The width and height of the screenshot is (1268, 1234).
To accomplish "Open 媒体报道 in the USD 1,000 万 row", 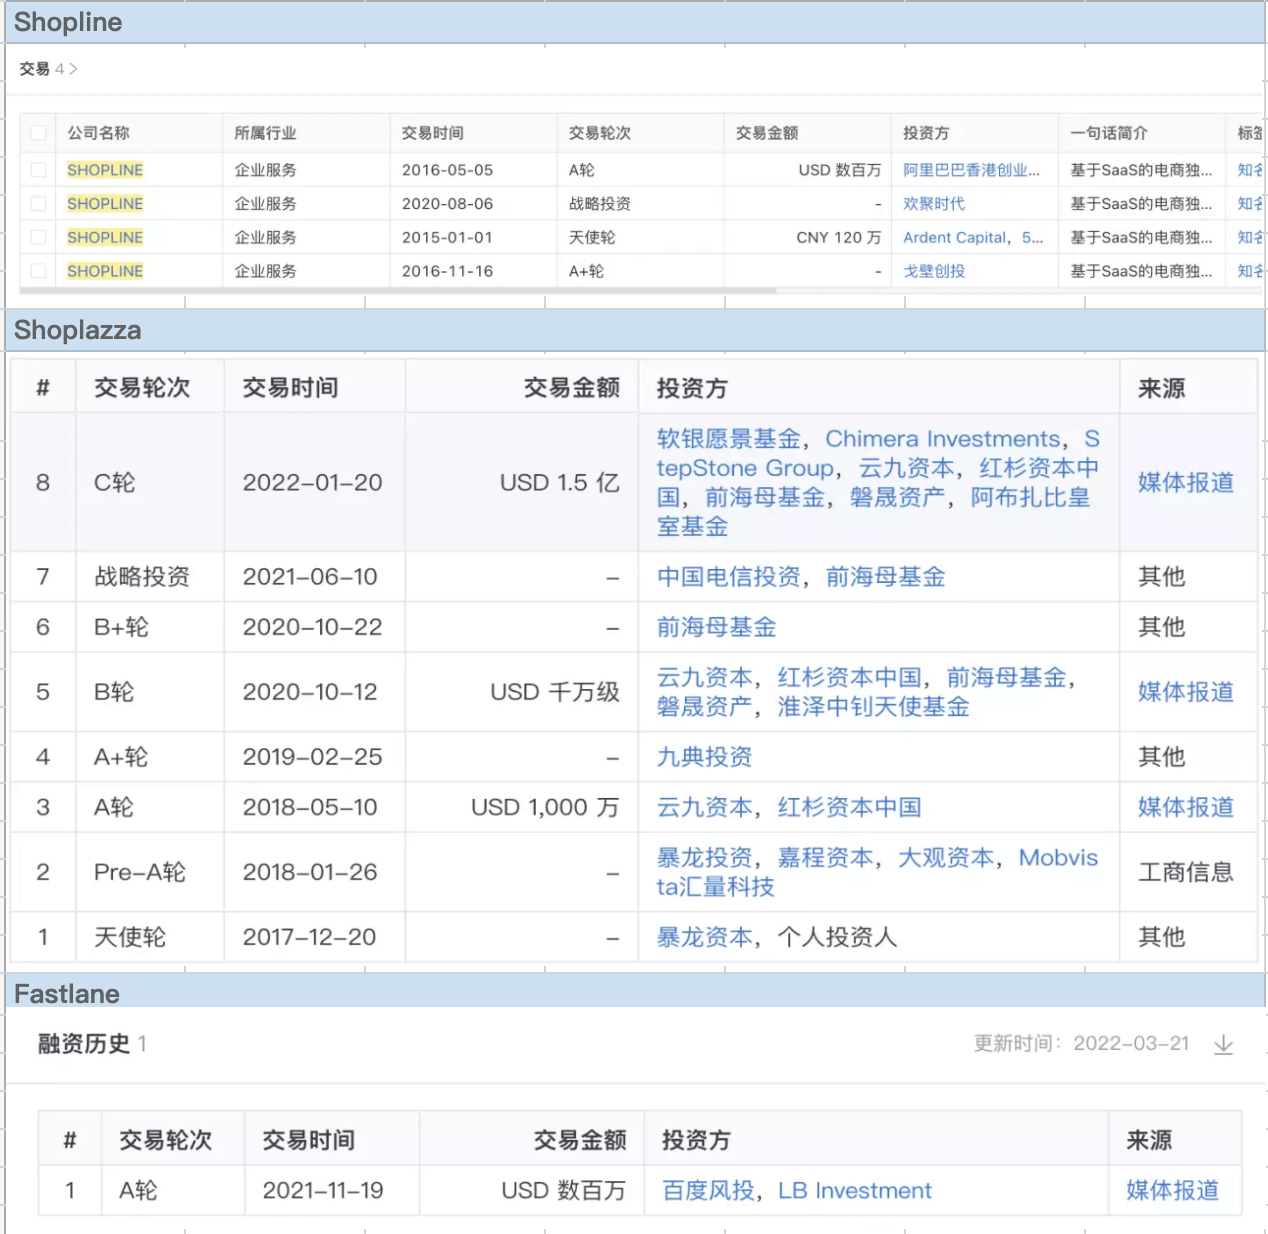I will [x=1186, y=807].
